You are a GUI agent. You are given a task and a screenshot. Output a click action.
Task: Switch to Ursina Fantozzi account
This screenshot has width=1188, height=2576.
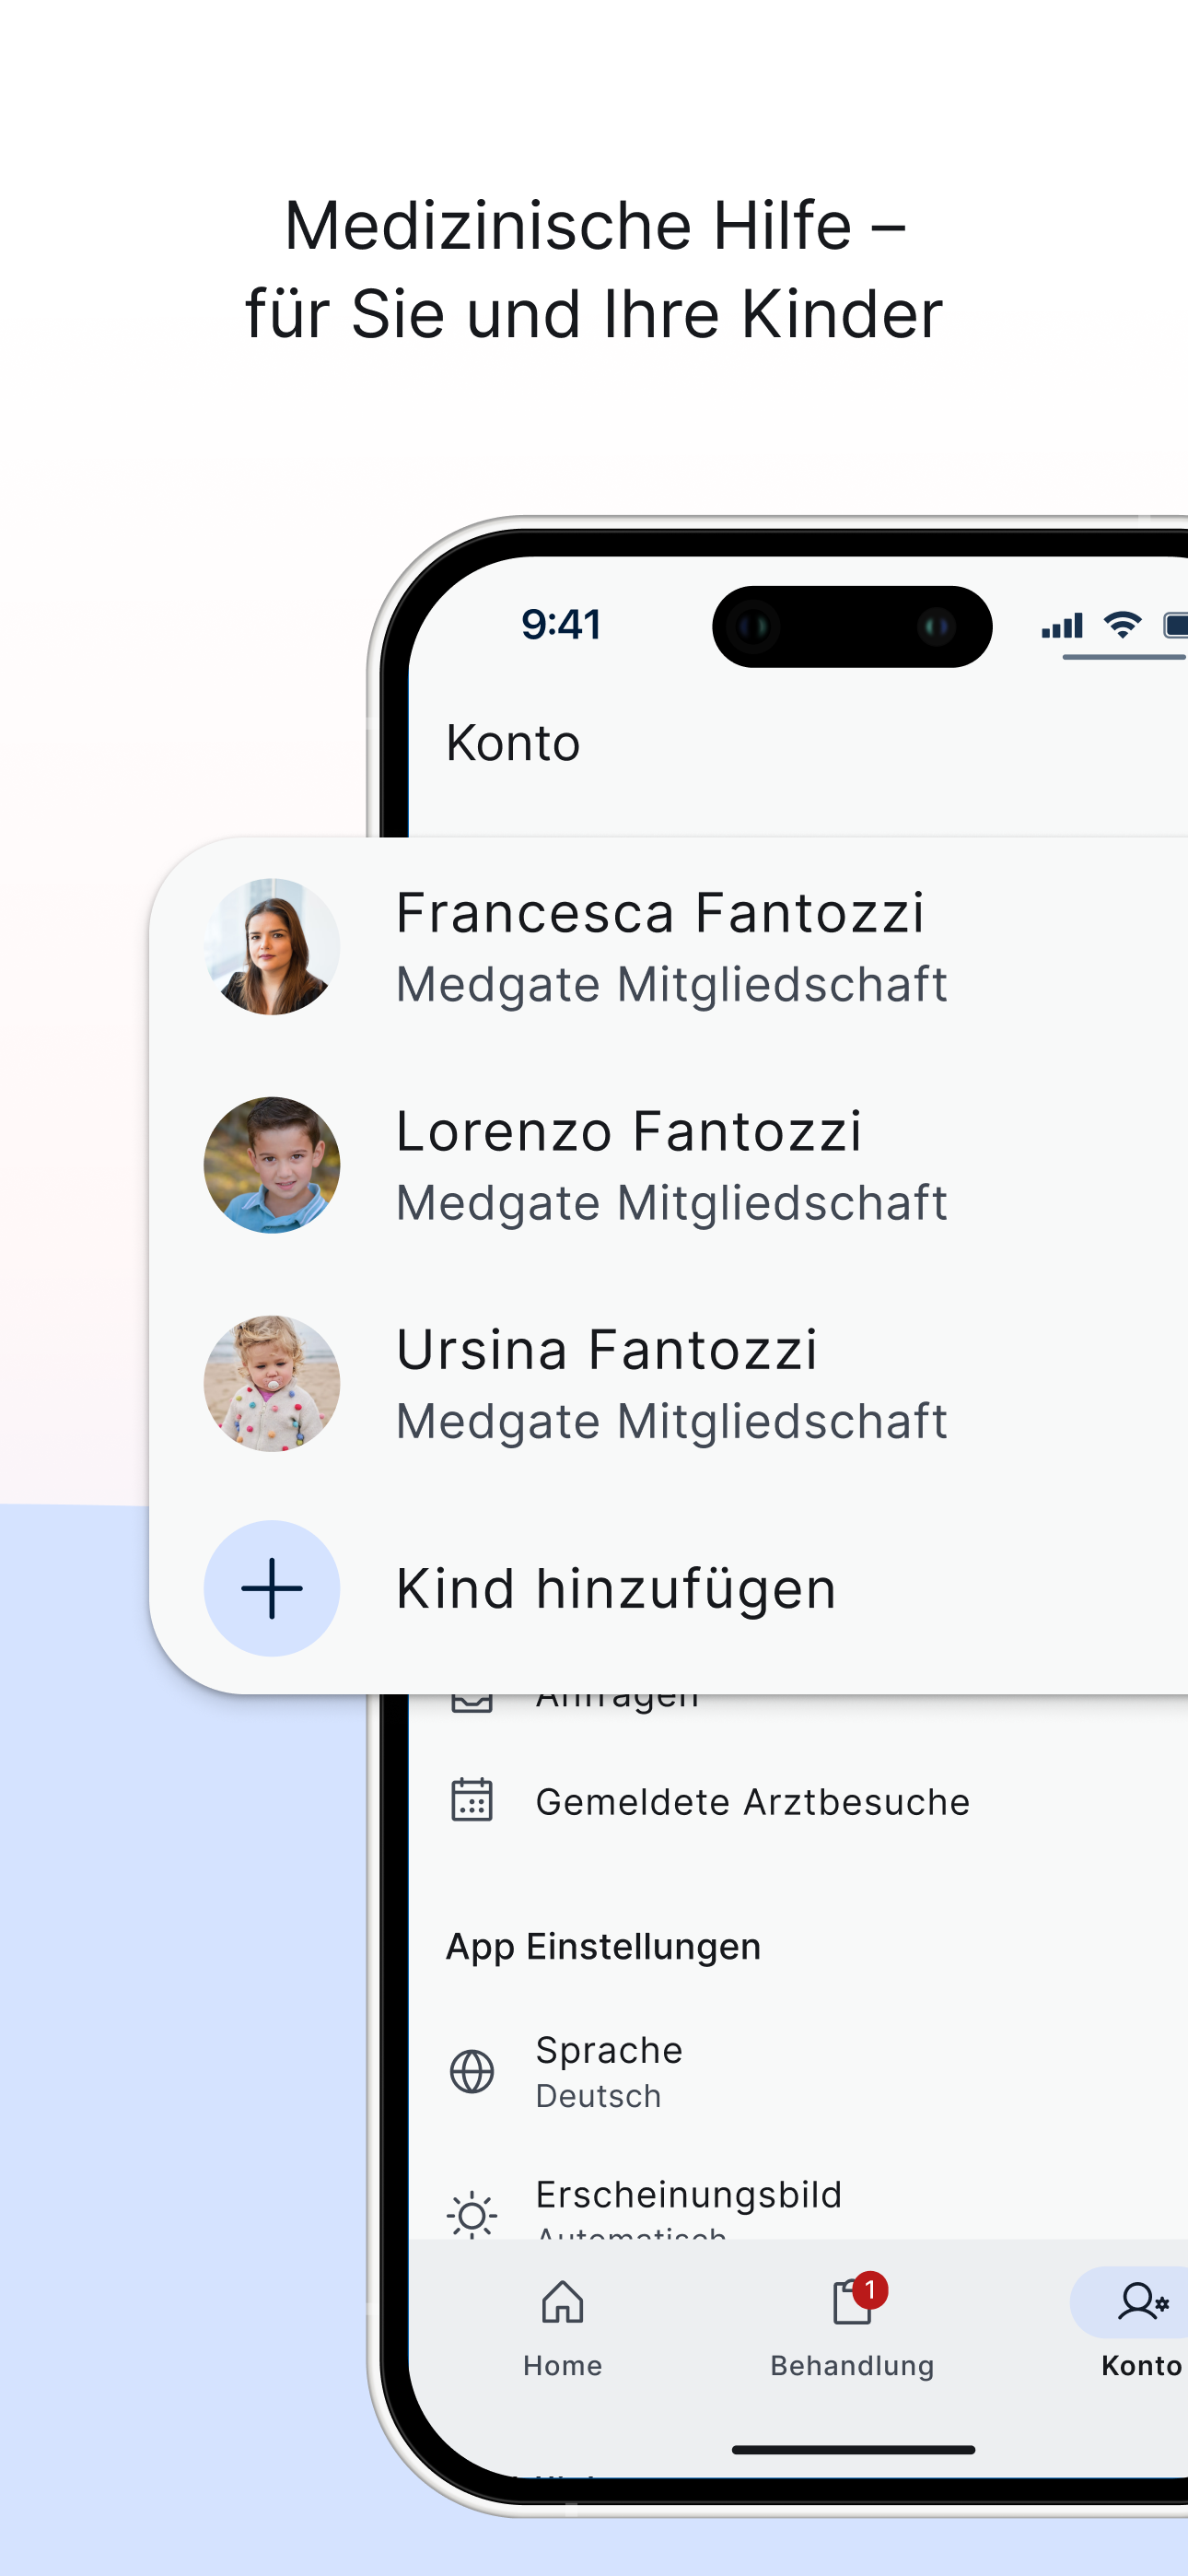668,1383
